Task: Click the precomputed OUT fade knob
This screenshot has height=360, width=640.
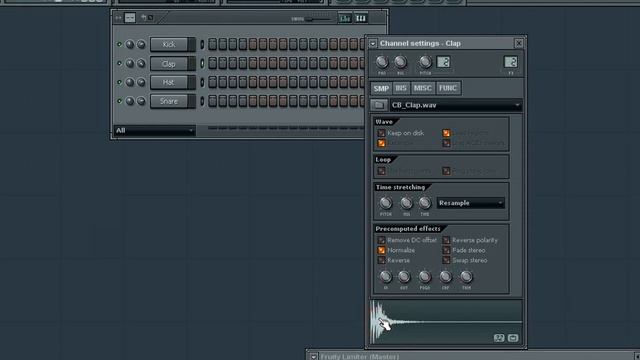Action: (x=404, y=277)
